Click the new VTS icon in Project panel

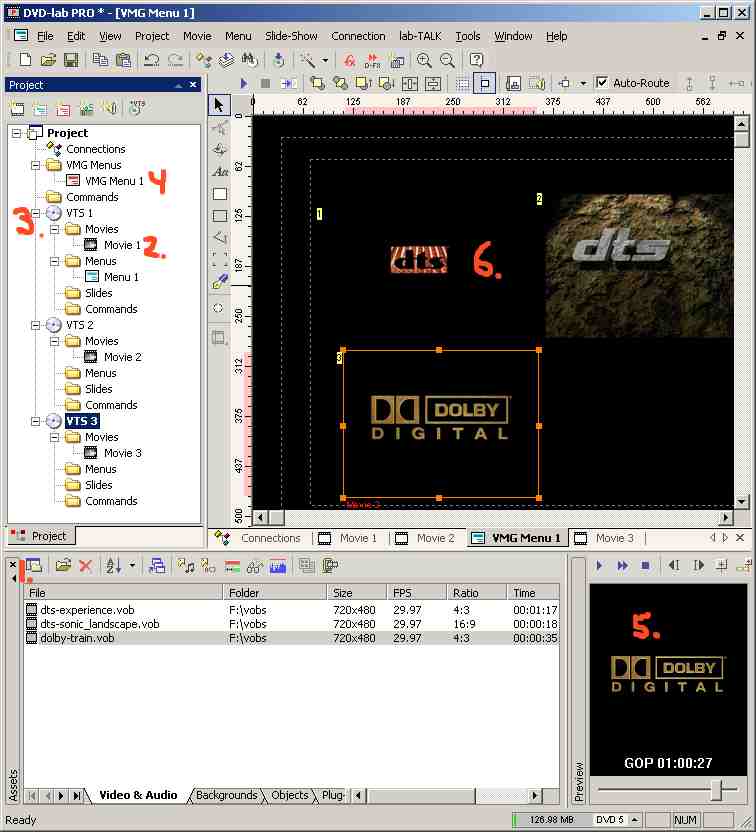tap(136, 108)
